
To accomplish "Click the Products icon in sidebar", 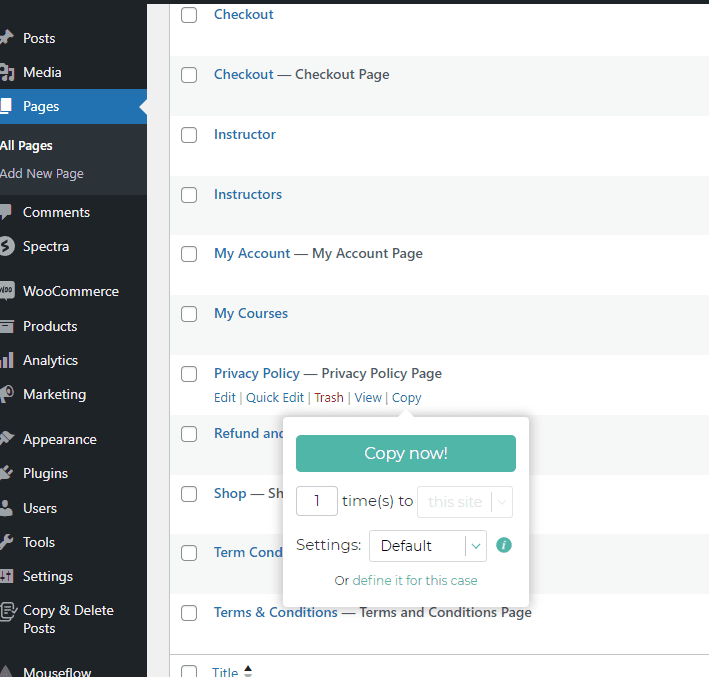I will coord(6,326).
